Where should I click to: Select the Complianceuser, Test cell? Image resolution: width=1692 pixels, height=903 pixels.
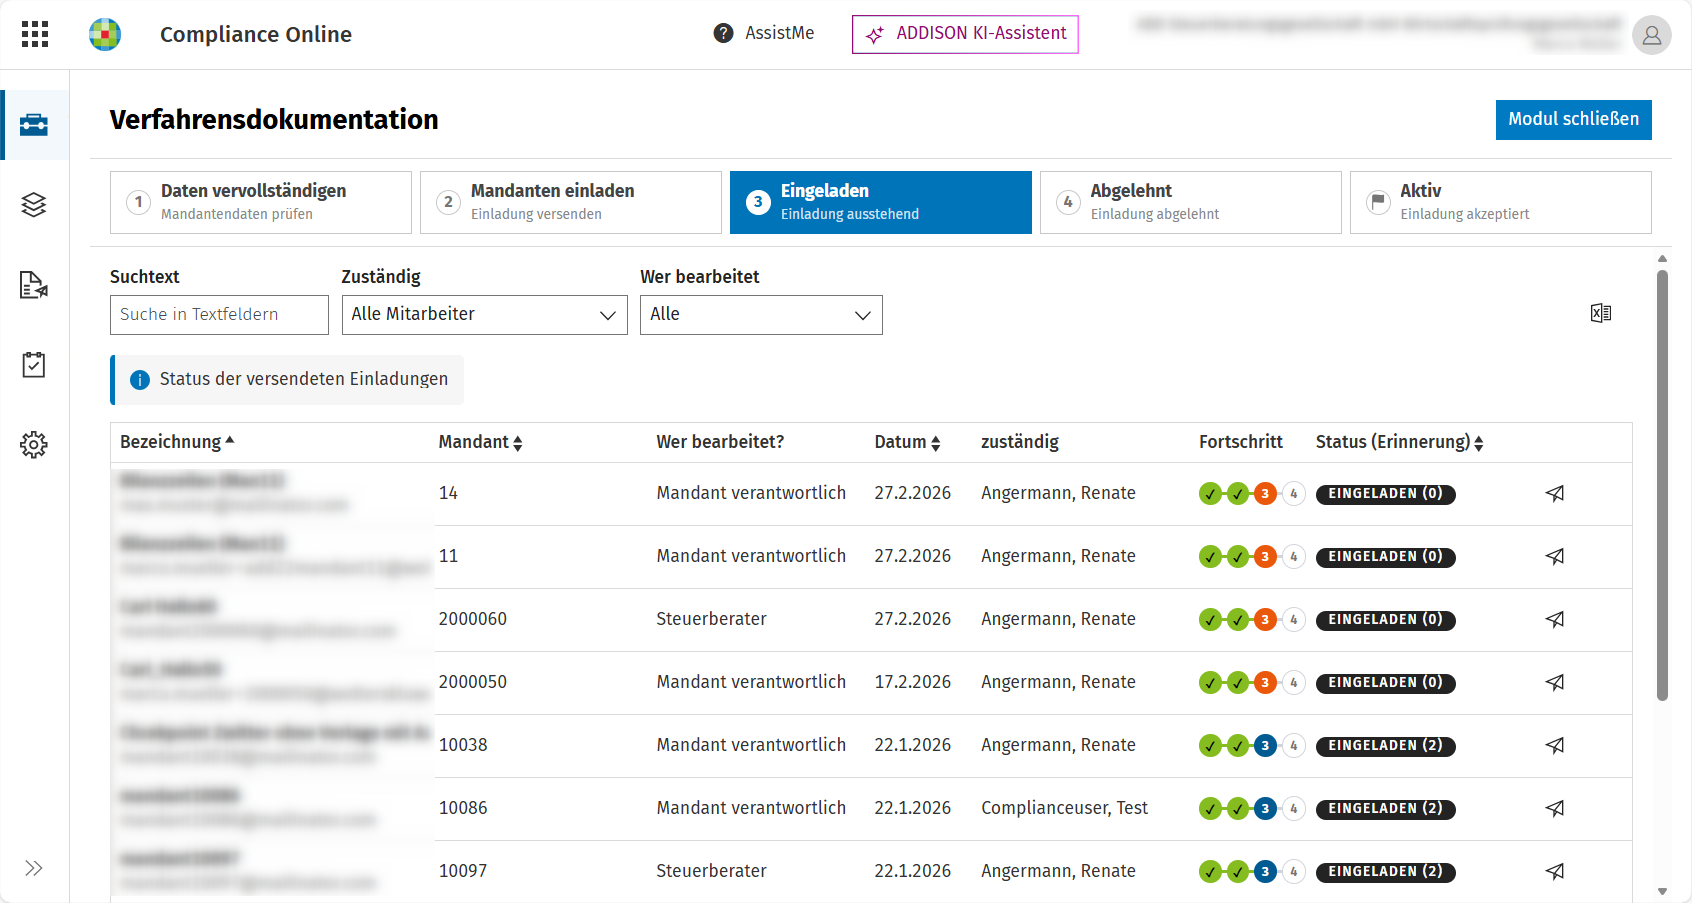1064,808
